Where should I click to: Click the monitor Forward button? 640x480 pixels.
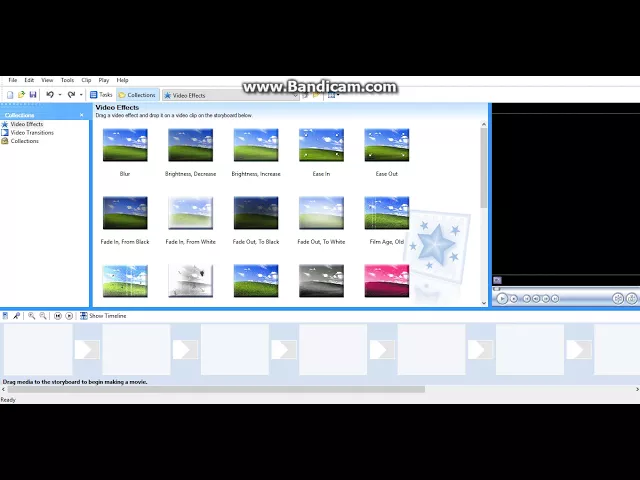[555, 299]
